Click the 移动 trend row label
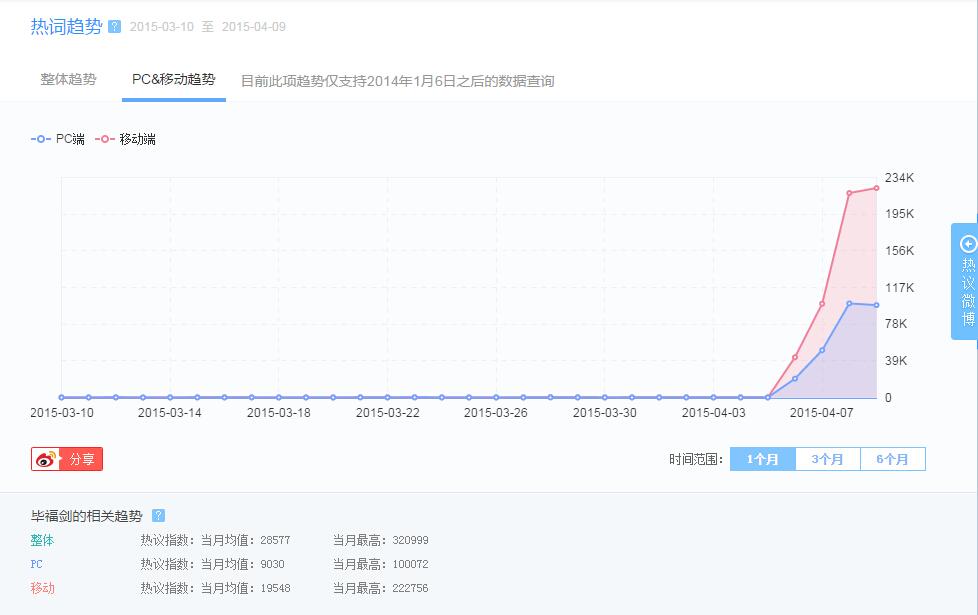The width and height of the screenshot is (978, 615). point(42,588)
